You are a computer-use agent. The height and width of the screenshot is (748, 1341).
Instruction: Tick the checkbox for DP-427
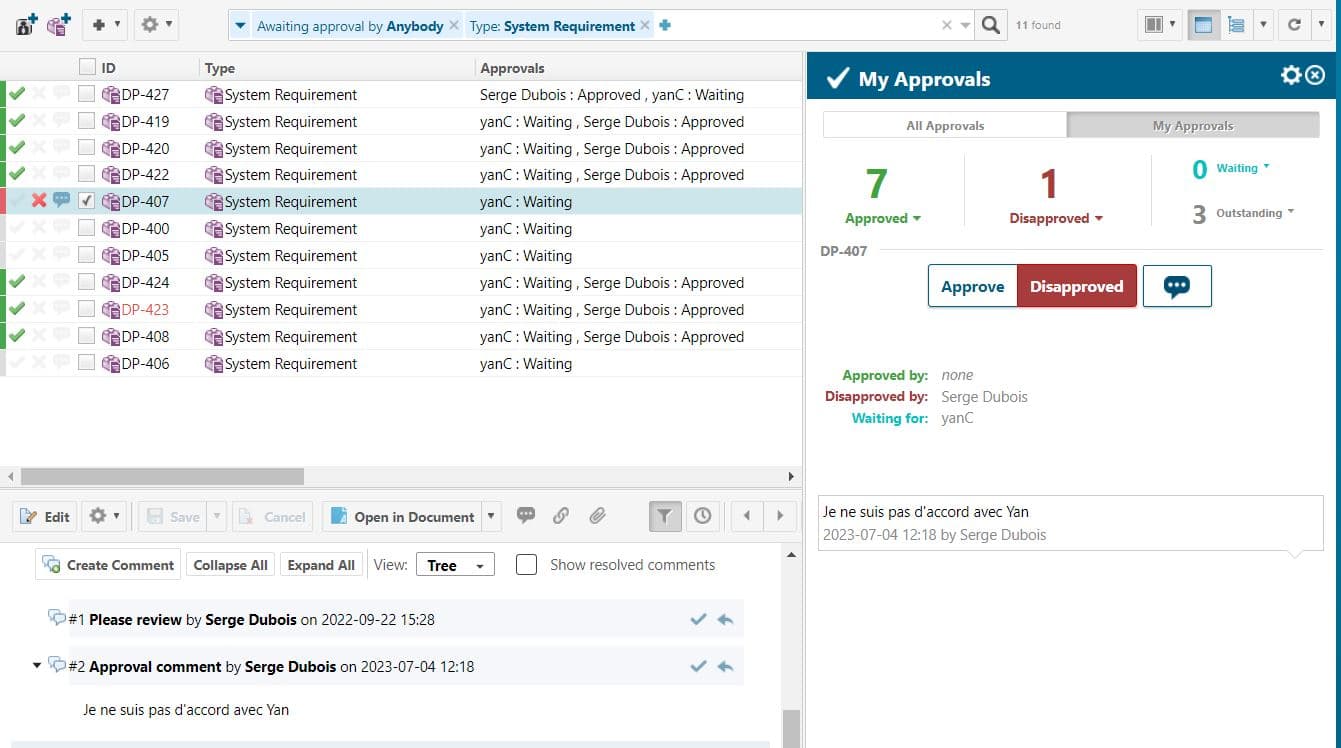point(87,95)
